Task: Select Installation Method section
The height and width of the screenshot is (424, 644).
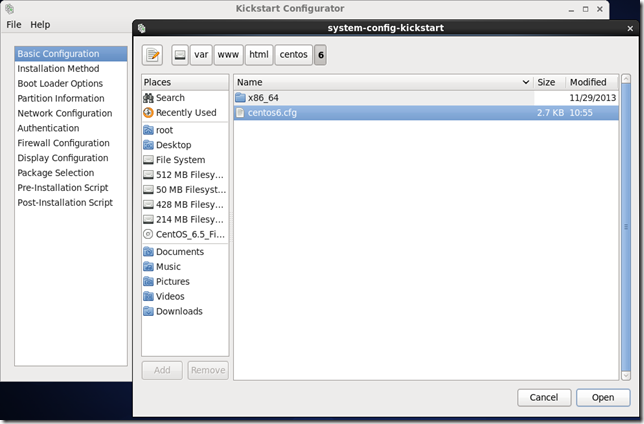Action: tap(71, 69)
